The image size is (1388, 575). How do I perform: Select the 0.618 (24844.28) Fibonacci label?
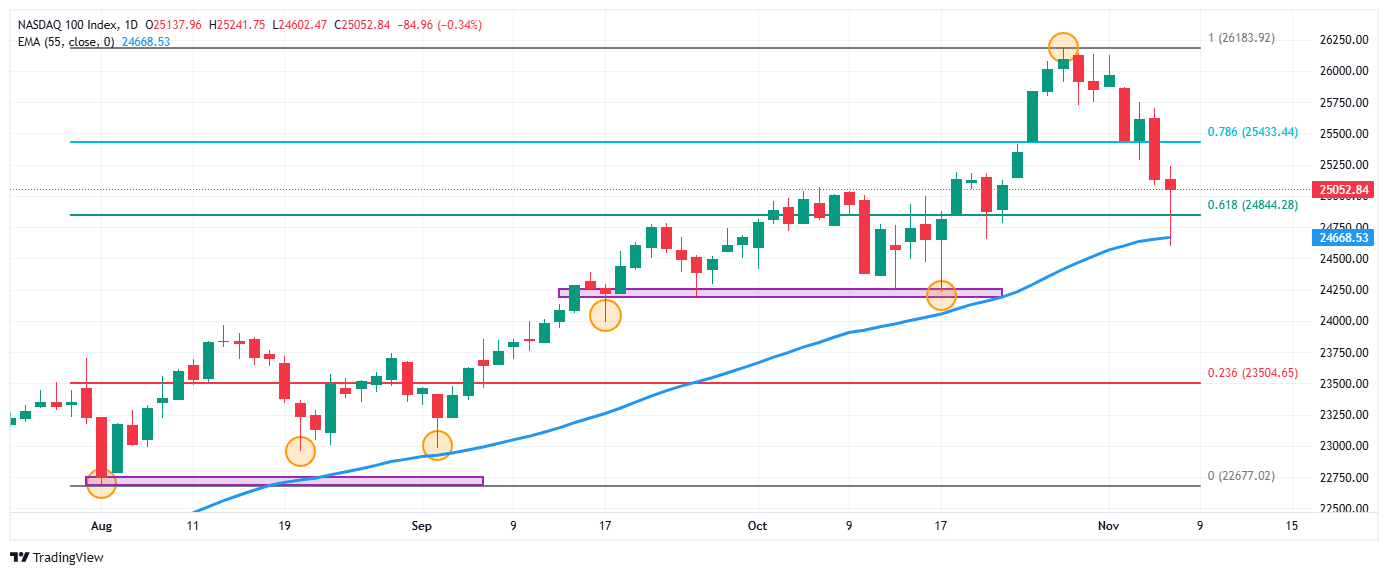[1252, 204]
